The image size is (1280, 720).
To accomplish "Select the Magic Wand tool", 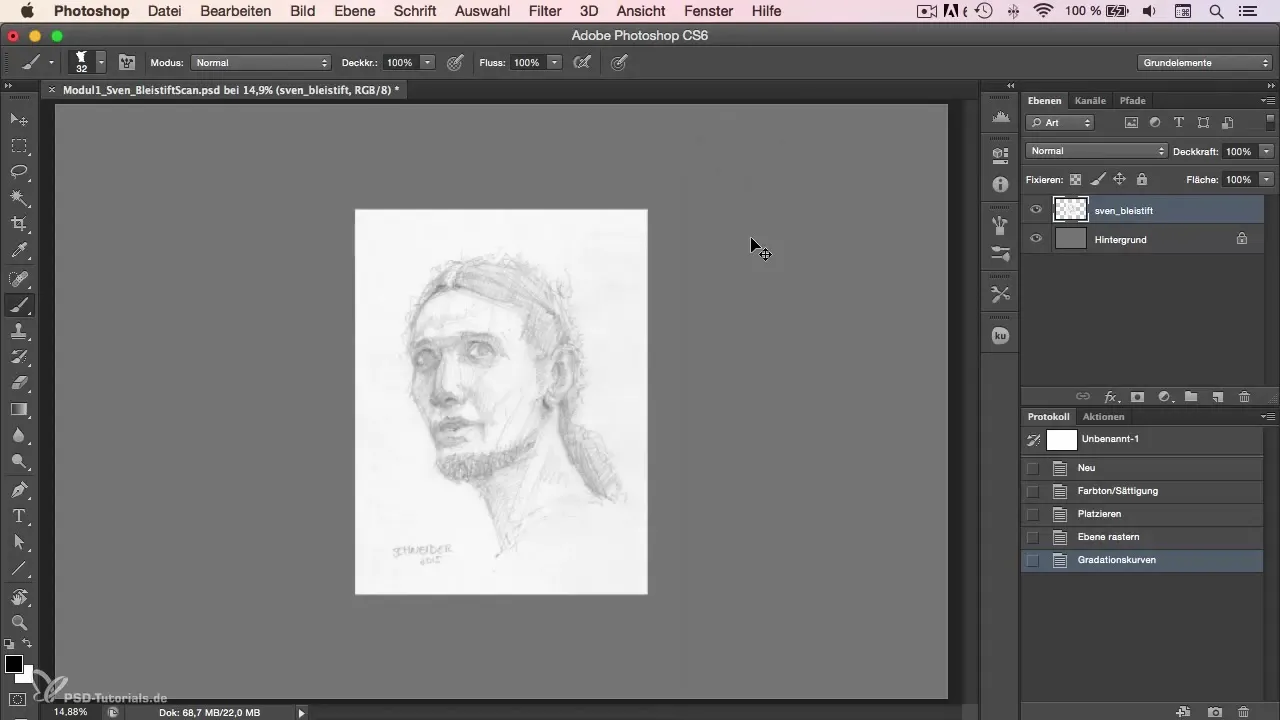I will pyautogui.click(x=19, y=198).
